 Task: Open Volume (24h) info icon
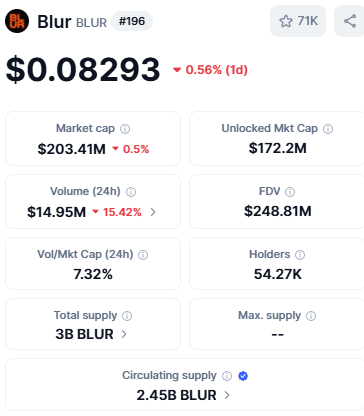coord(131,192)
